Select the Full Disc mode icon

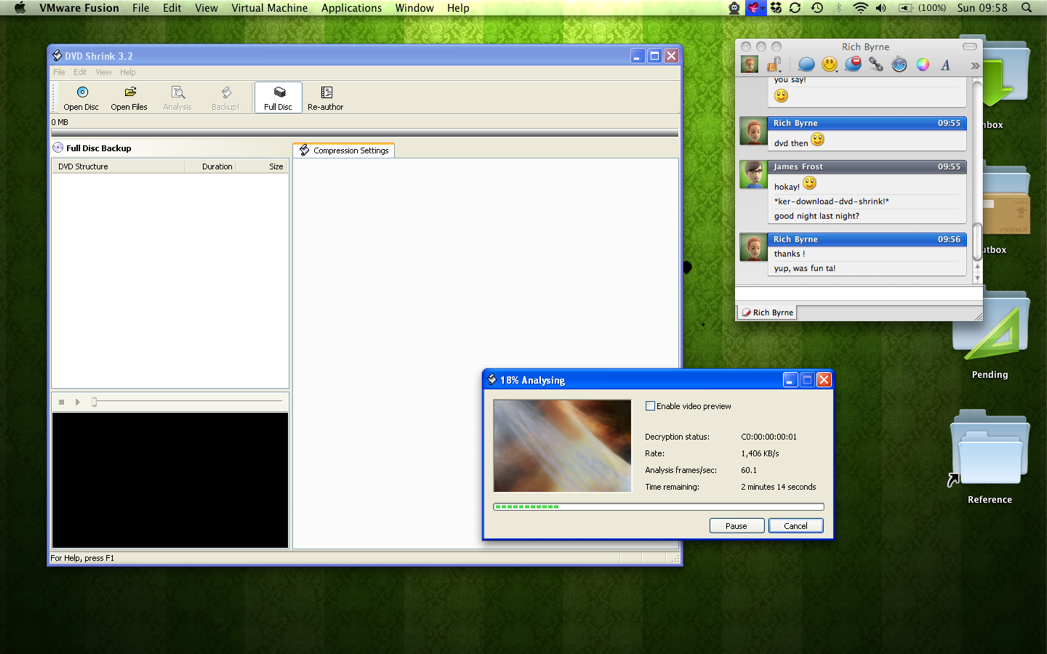(278, 97)
